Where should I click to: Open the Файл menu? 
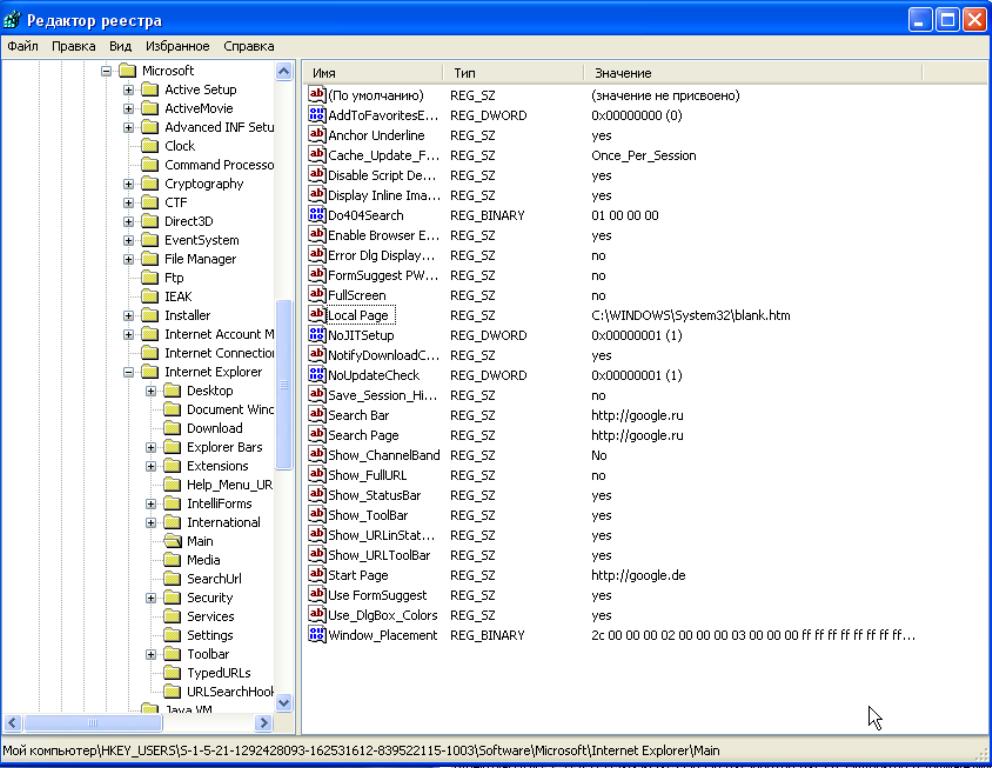[x=23, y=46]
